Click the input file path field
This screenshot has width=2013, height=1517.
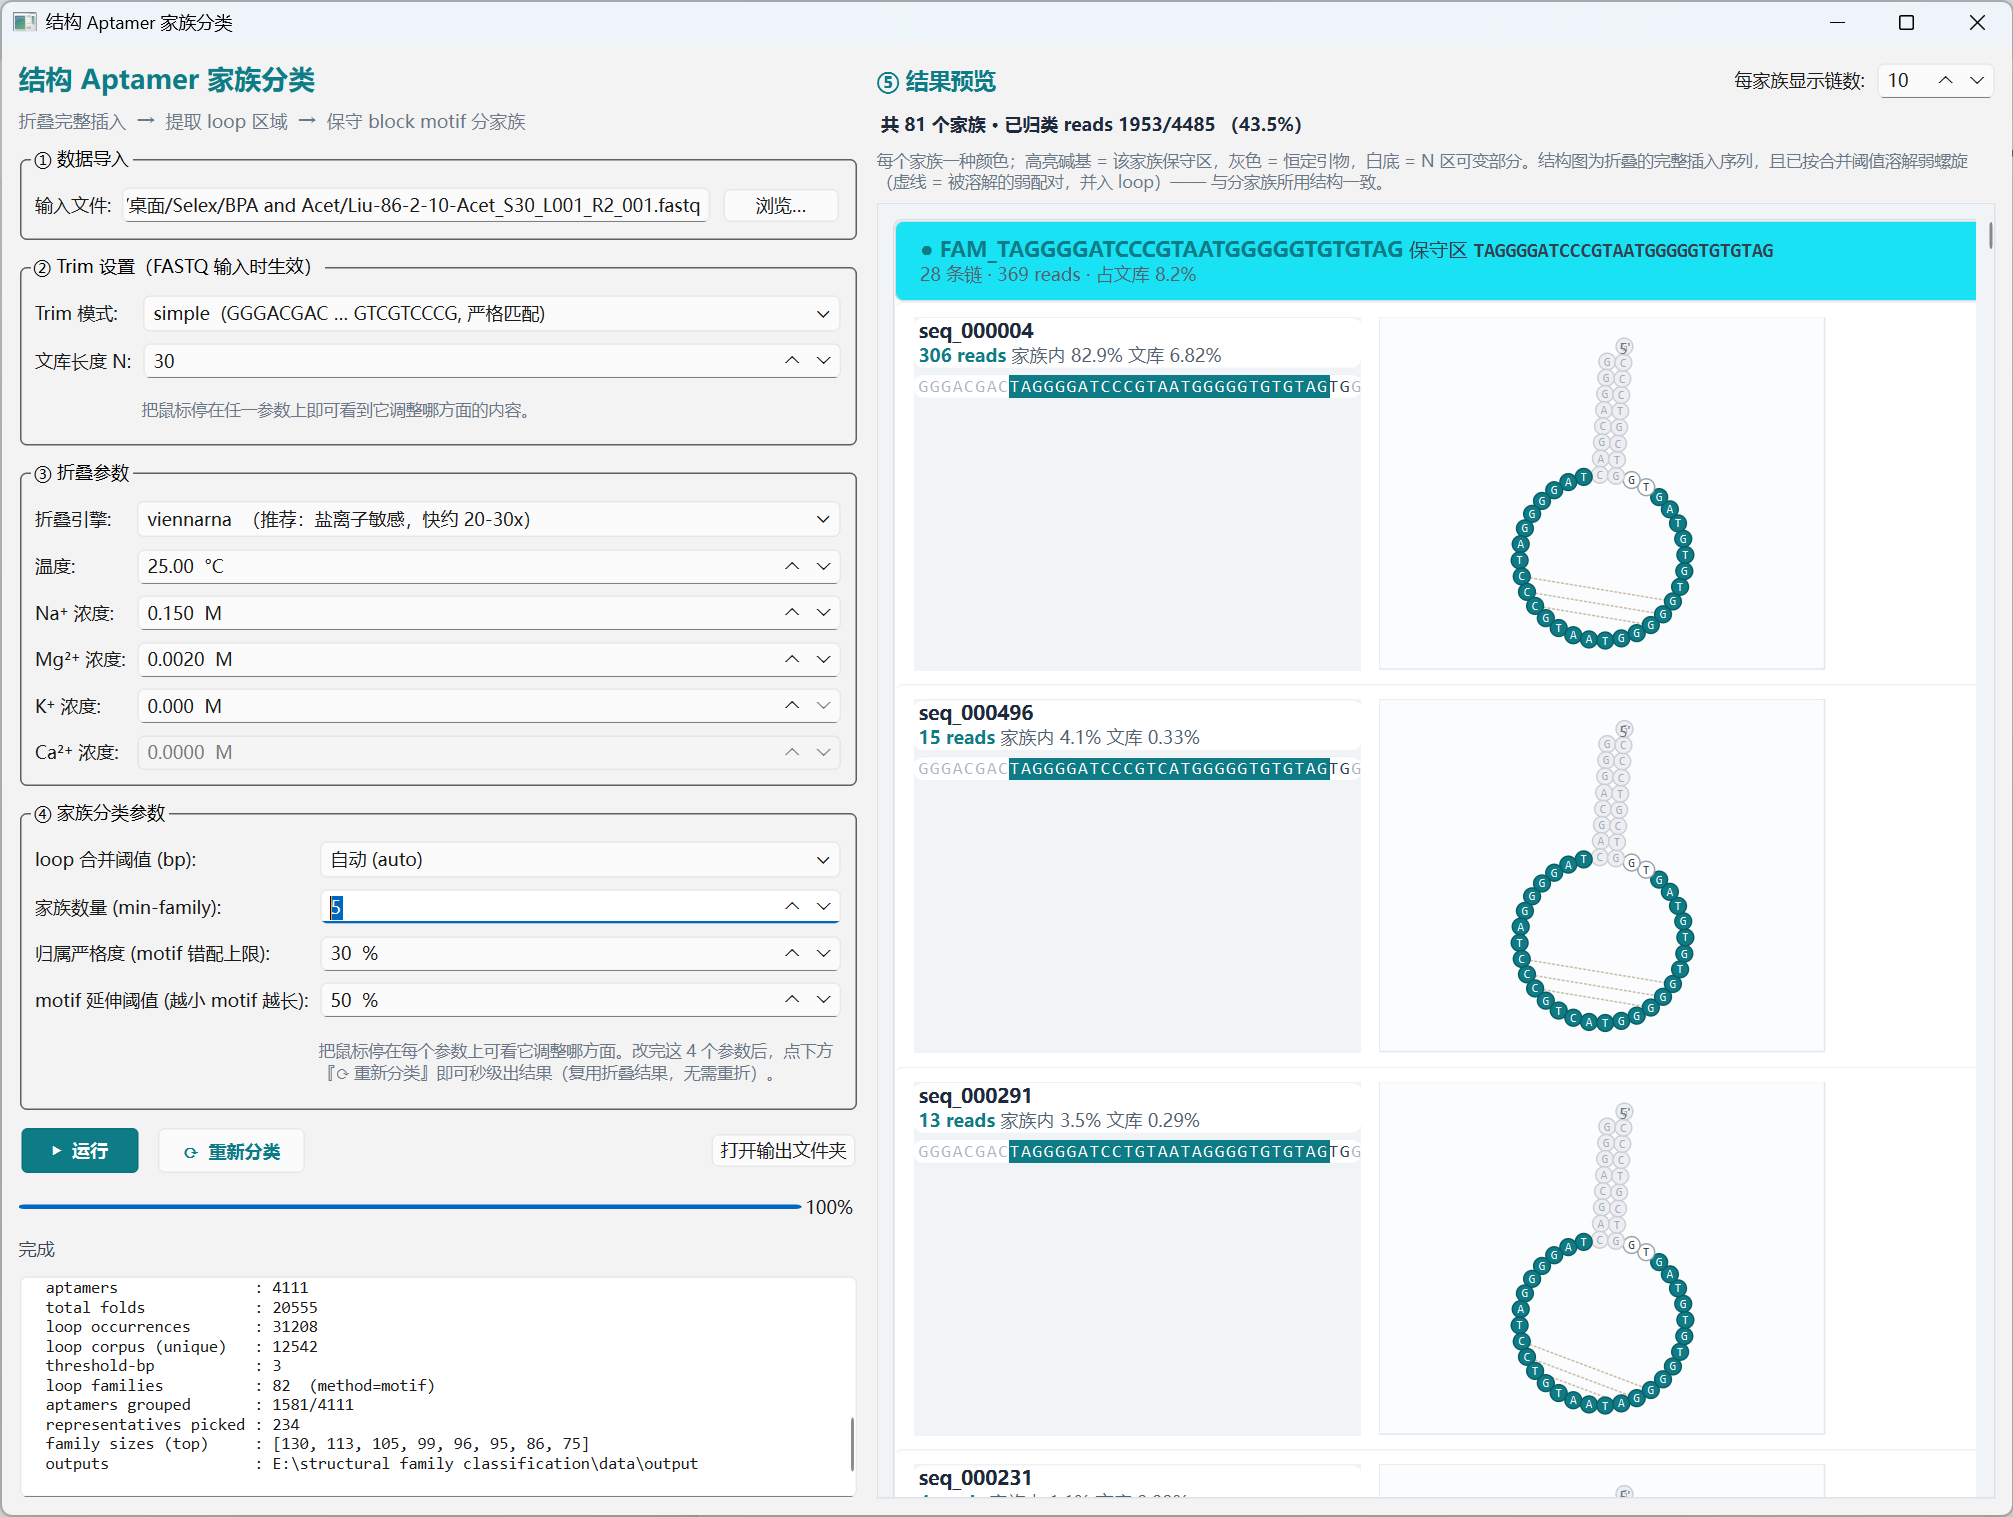click(416, 206)
